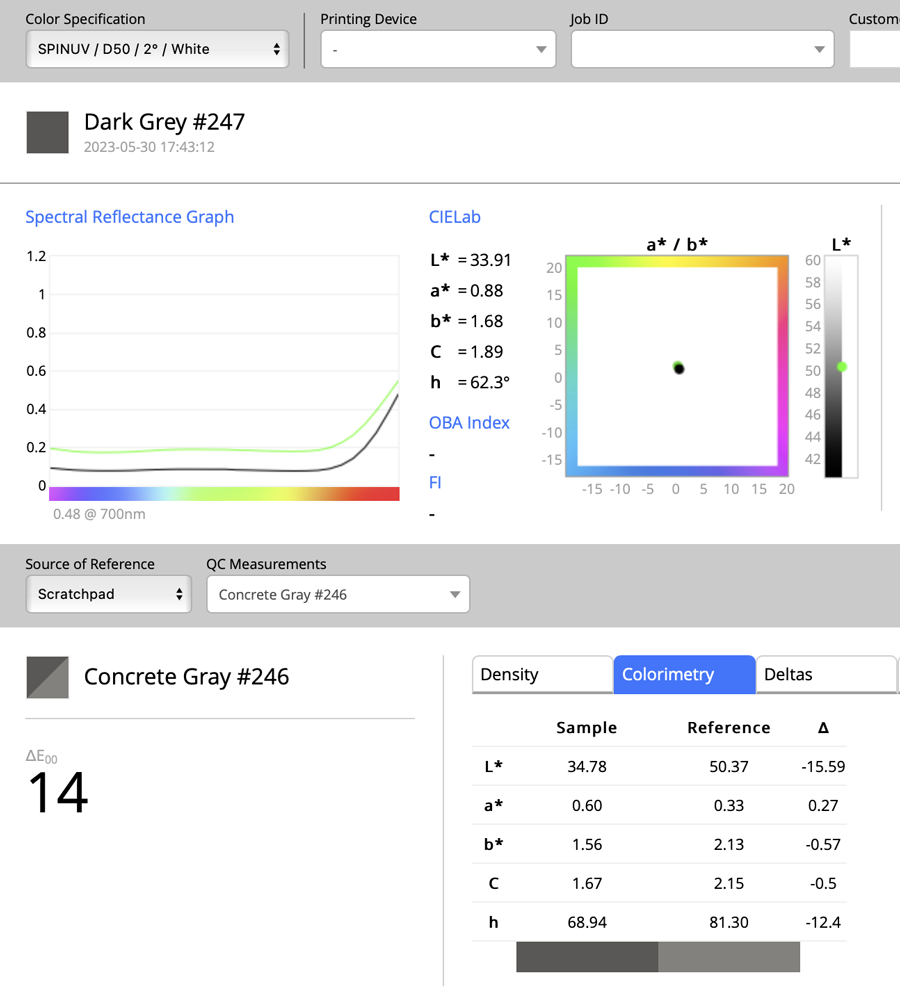Open the Job ID dropdown arrow
900x990 pixels.
tap(819, 49)
